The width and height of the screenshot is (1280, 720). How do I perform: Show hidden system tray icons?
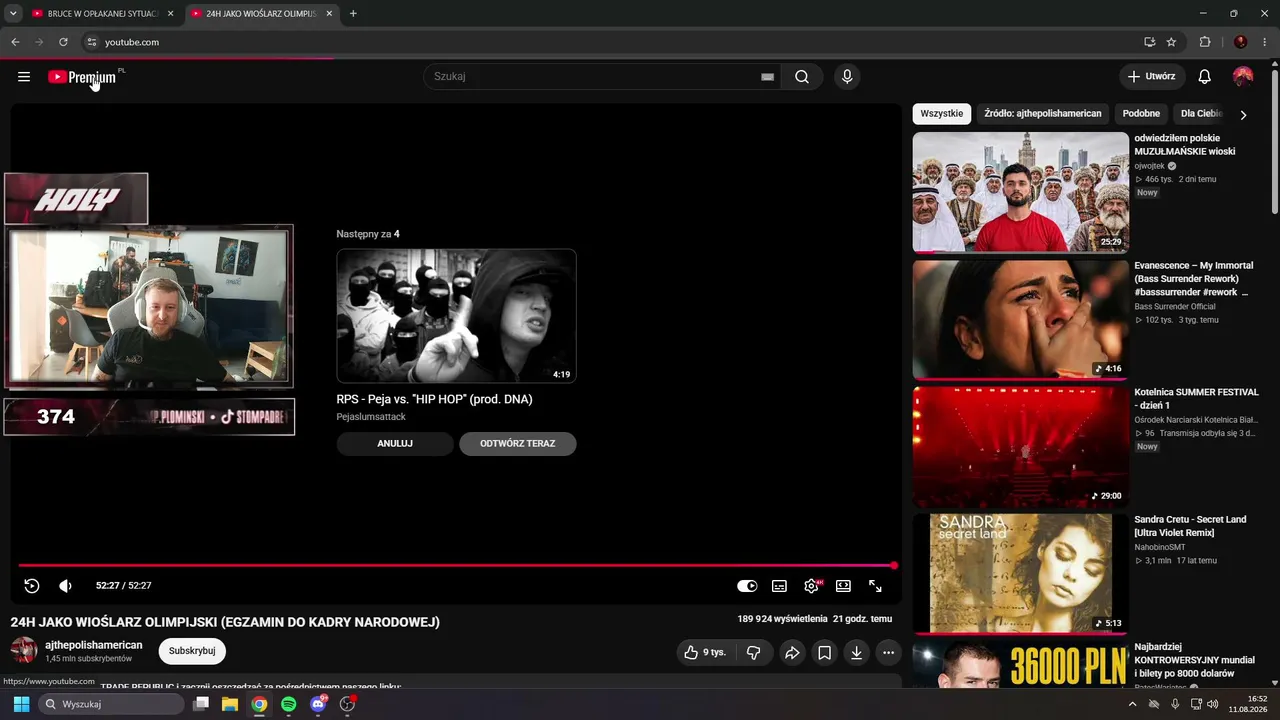click(x=1132, y=704)
